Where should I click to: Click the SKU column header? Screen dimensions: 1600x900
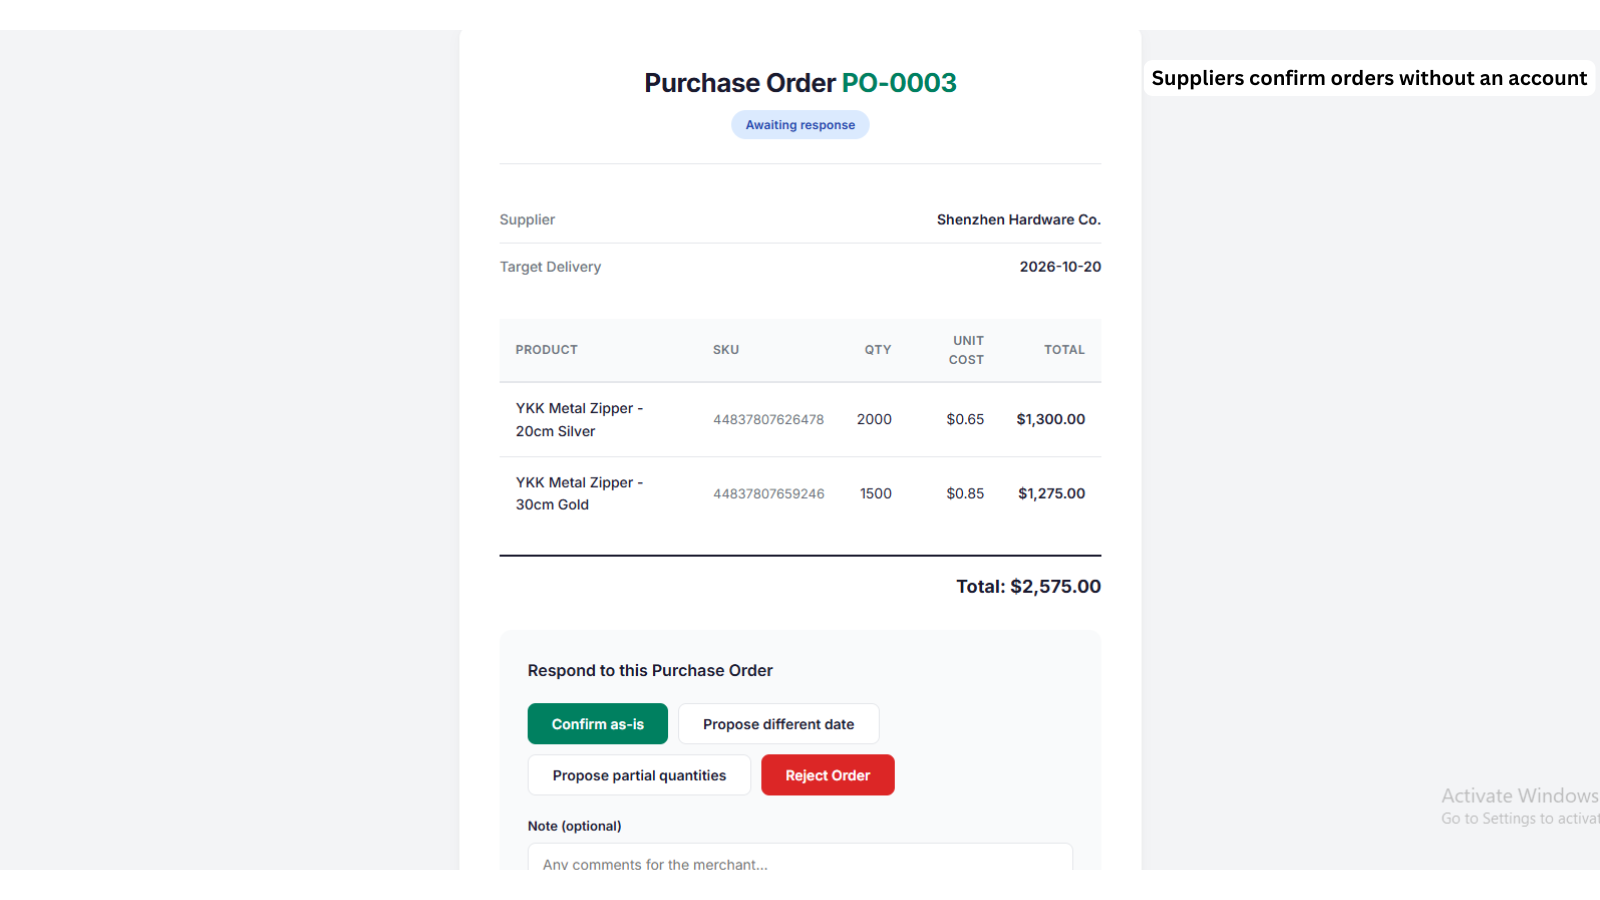tap(726, 350)
